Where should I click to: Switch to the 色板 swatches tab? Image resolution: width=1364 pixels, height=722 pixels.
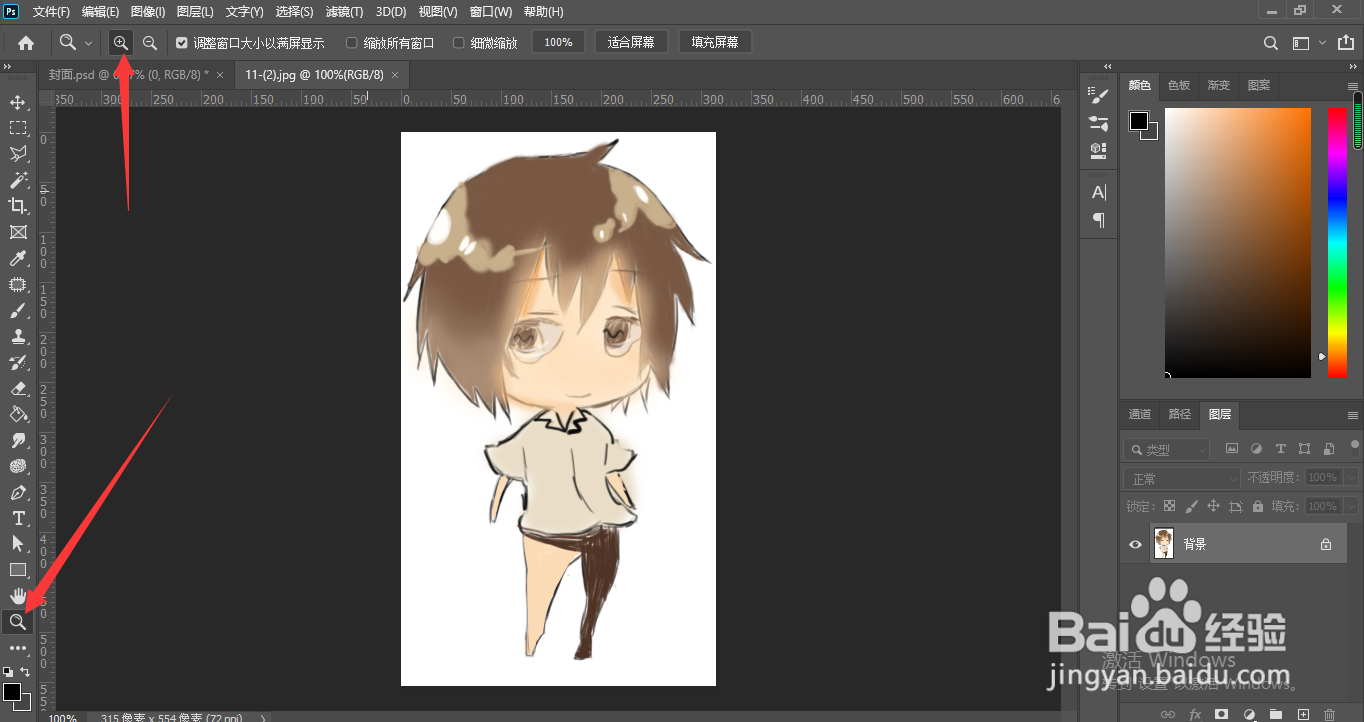pyautogui.click(x=1179, y=85)
